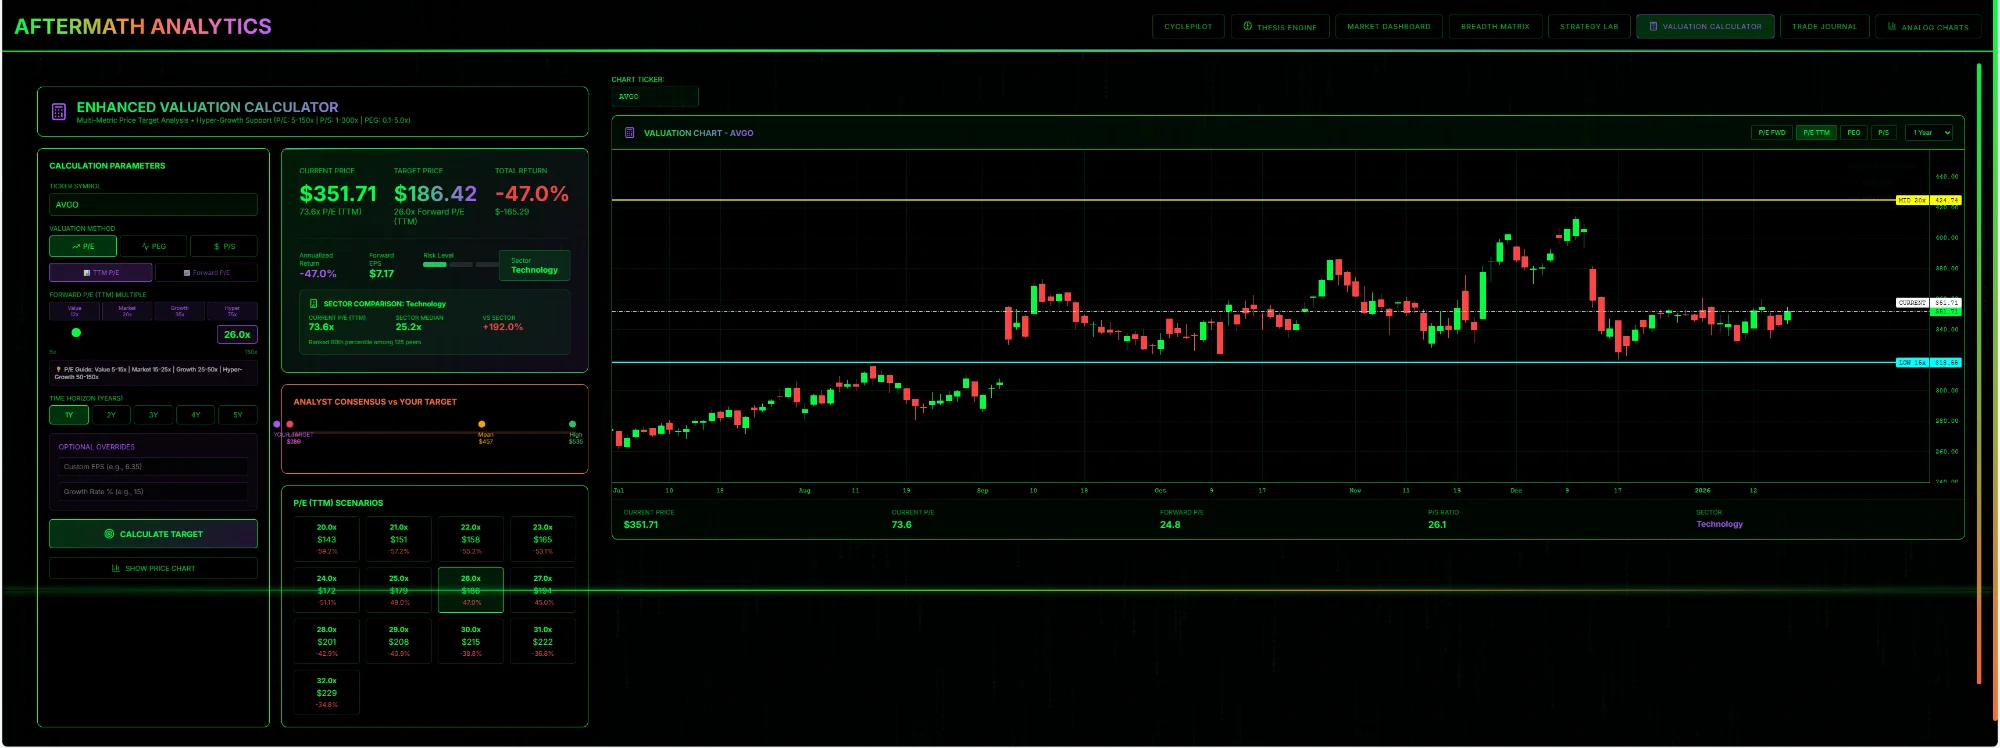Set time horizon to 3Y
The height and width of the screenshot is (748, 2000).
(x=153, y=415)
